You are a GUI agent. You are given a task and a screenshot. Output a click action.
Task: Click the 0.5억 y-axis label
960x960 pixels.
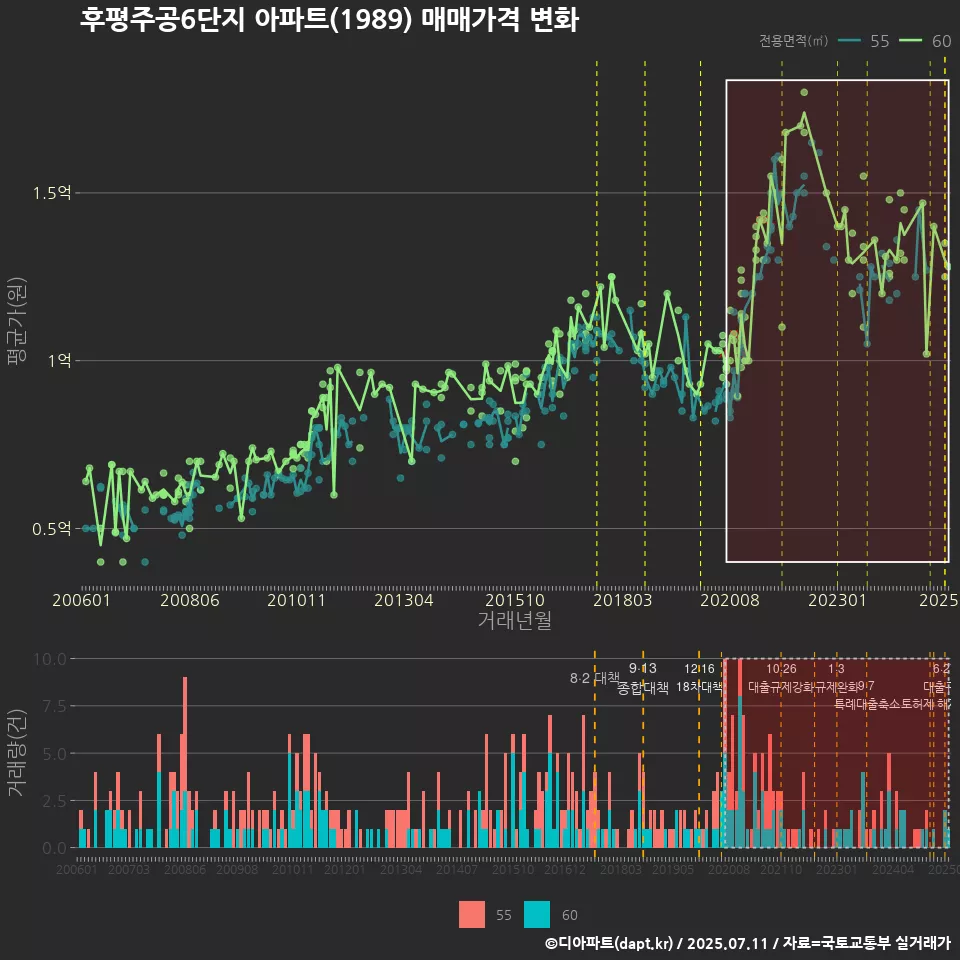coord(52,528)
